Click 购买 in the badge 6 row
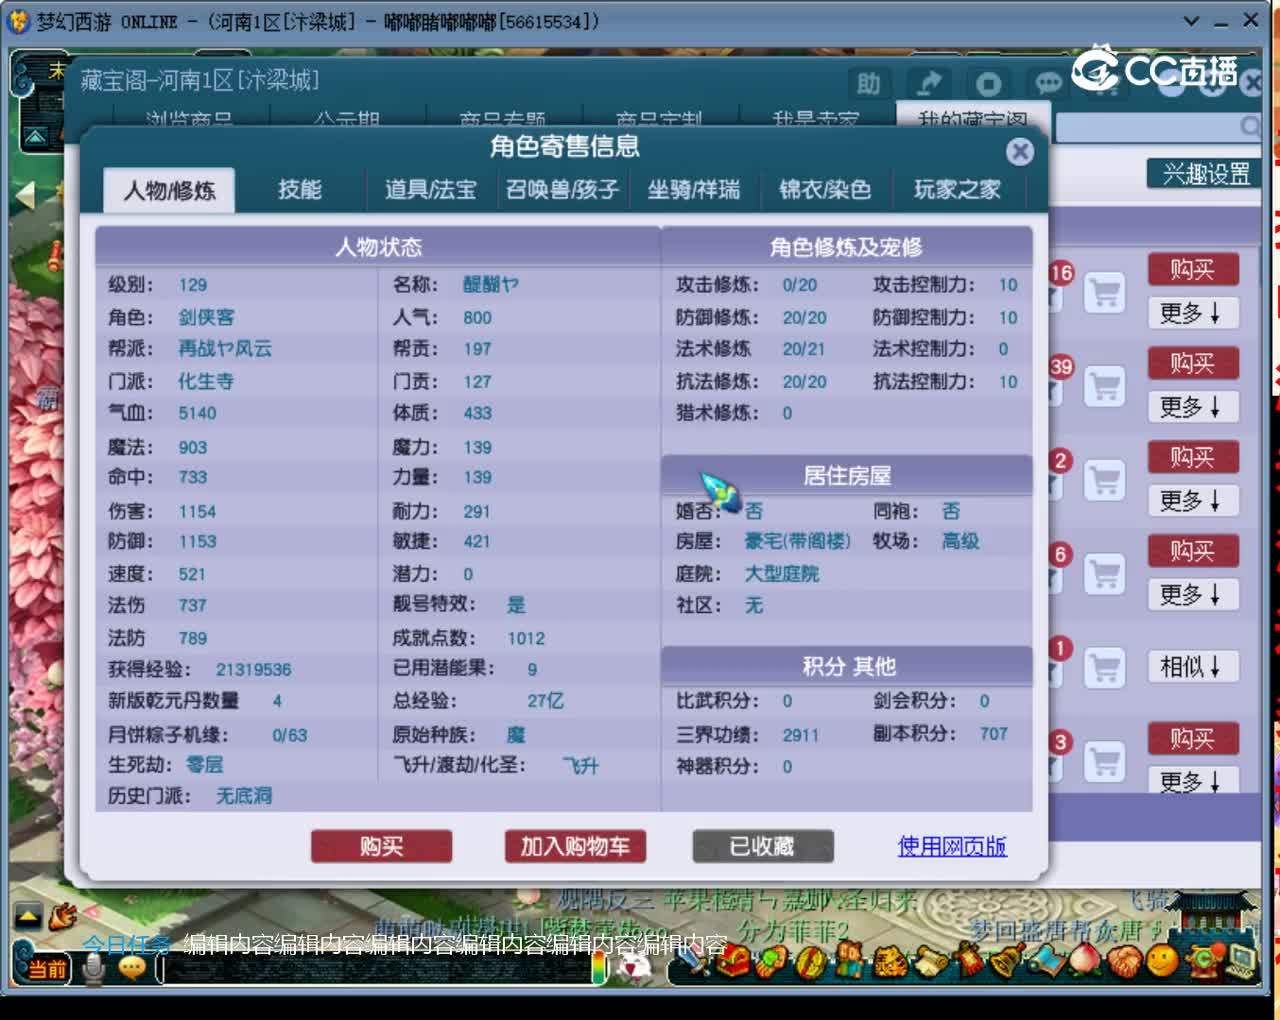 point(1192,551)
